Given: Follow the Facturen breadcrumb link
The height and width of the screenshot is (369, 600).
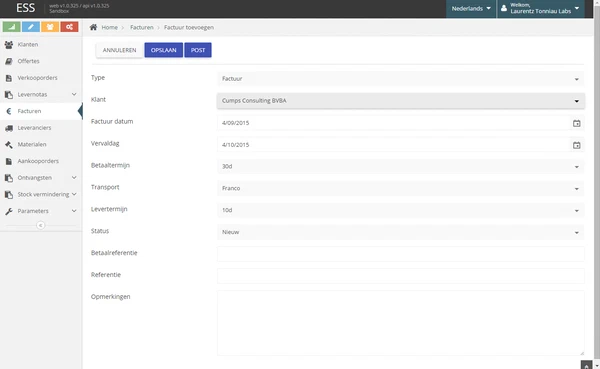Looking at the screenshot, I should coord(142,28).
